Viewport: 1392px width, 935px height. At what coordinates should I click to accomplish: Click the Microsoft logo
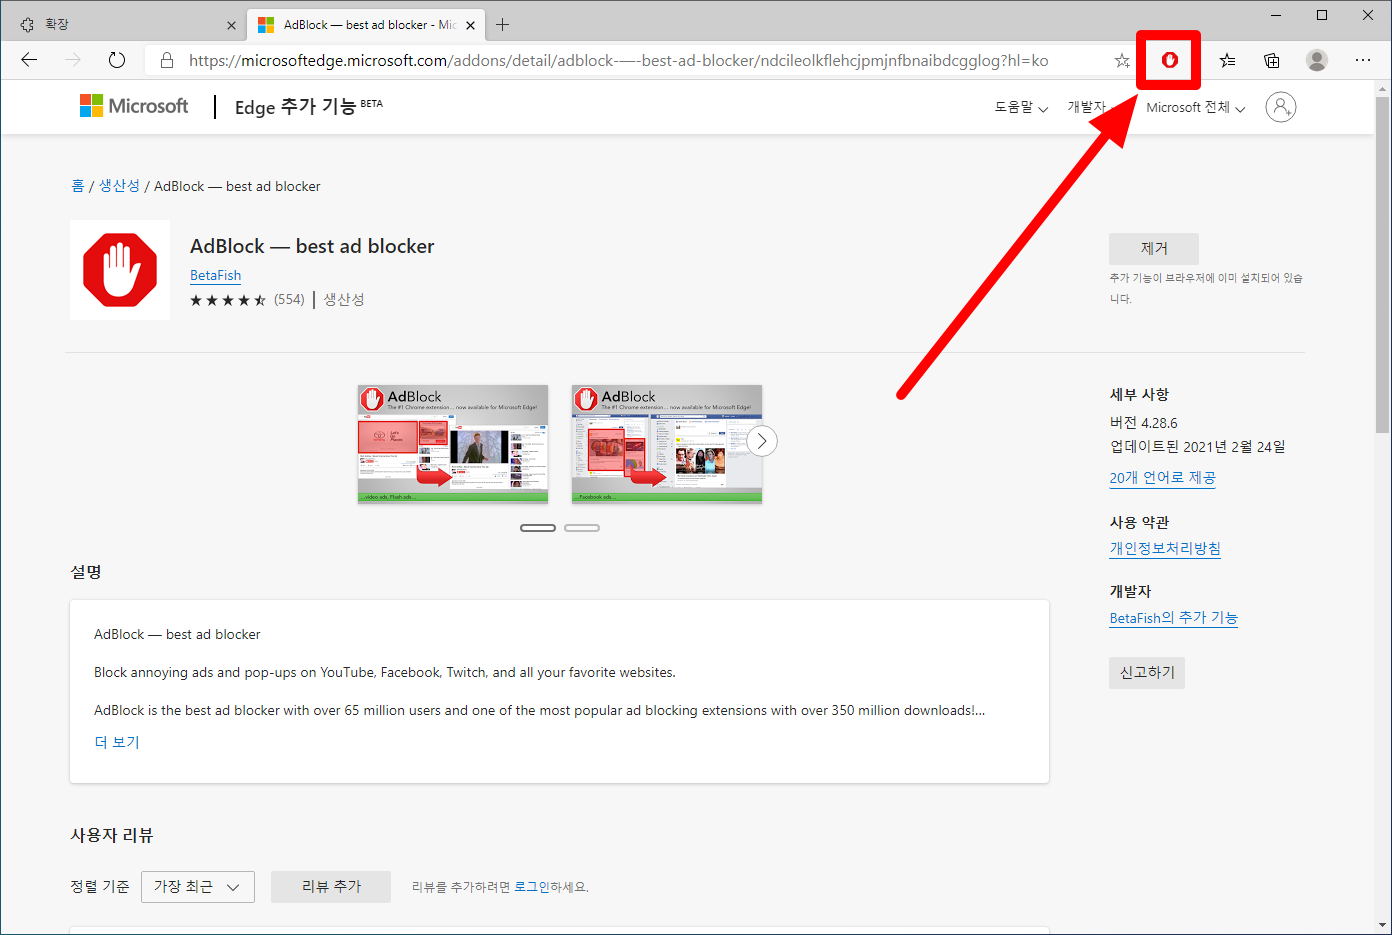click(134, 106)
